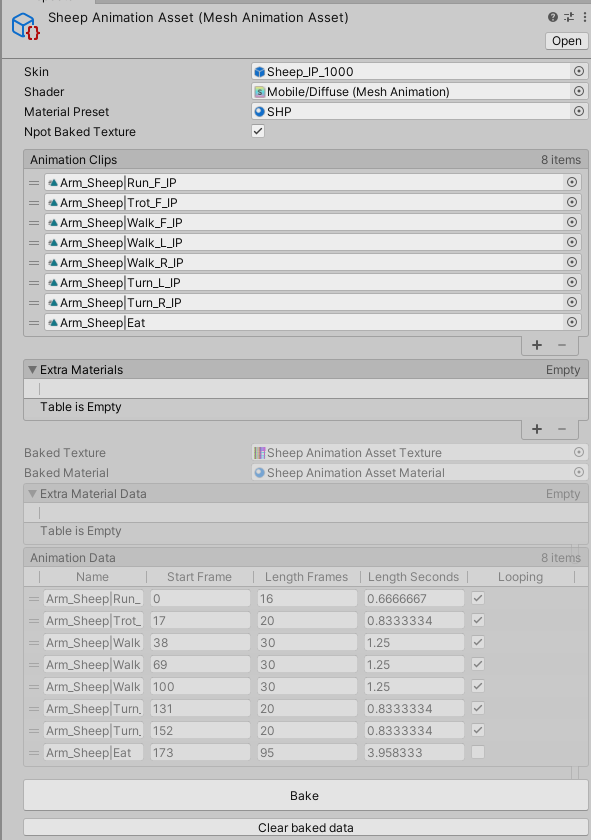Image resolution: width=591 pixels, height=840 pixels.
Task: Collapse the Extra Materials foldout
Action: [x=32, y=370]
